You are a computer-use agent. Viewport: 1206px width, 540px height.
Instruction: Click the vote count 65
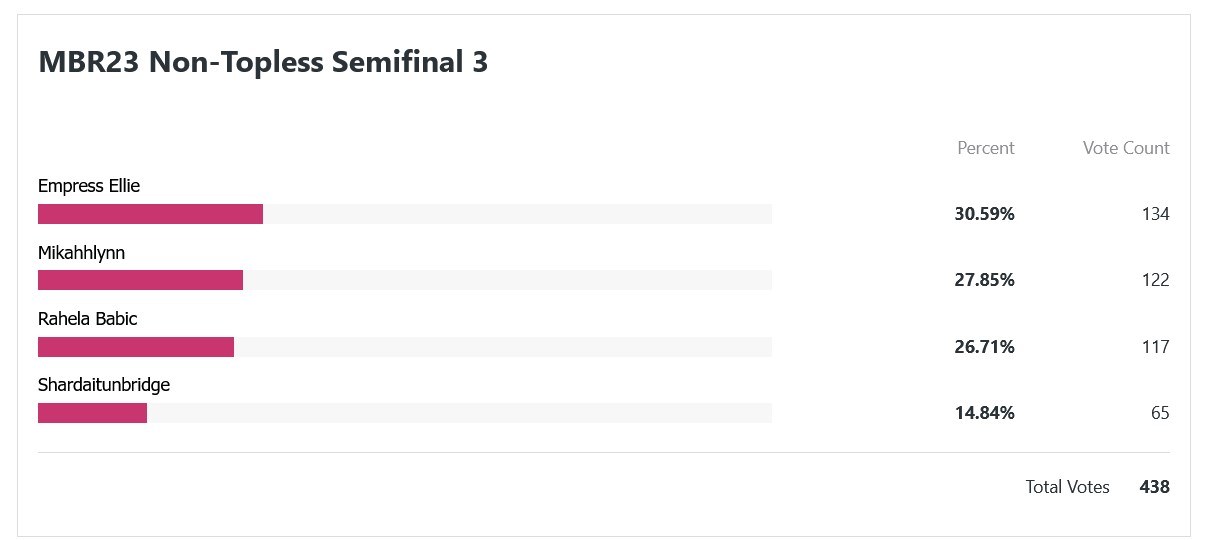pyautogui.click(x=1160, y=413)
